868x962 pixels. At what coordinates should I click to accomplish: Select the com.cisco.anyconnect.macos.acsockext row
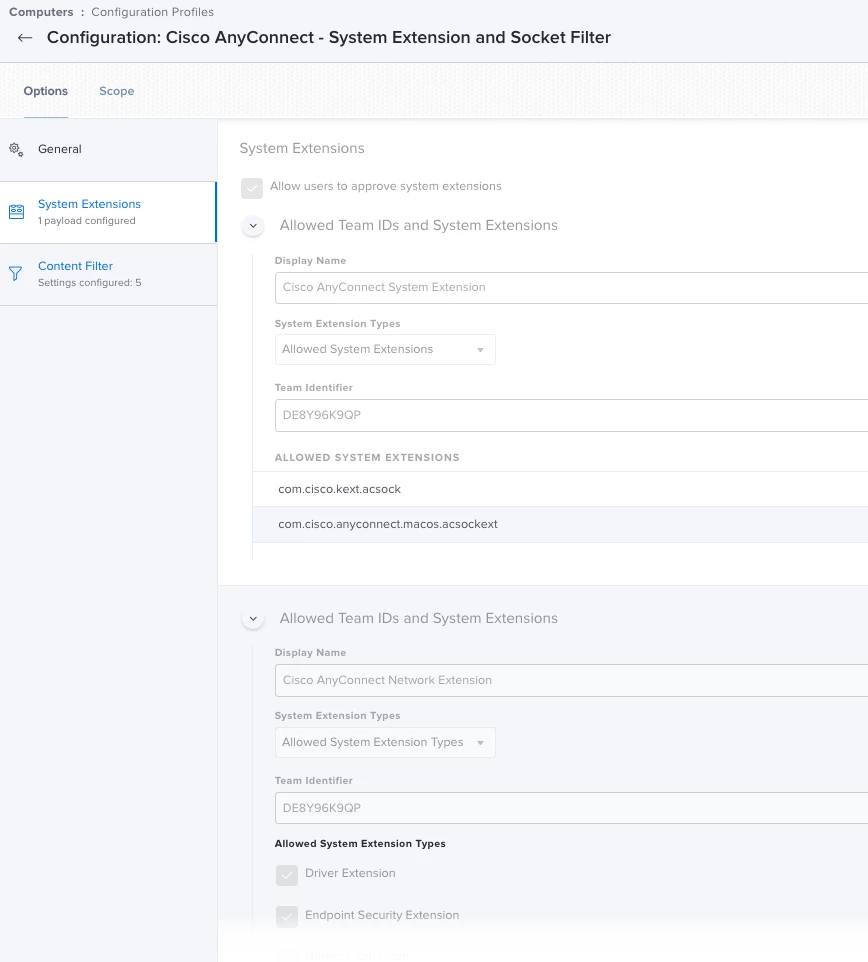tap(560, 525)
